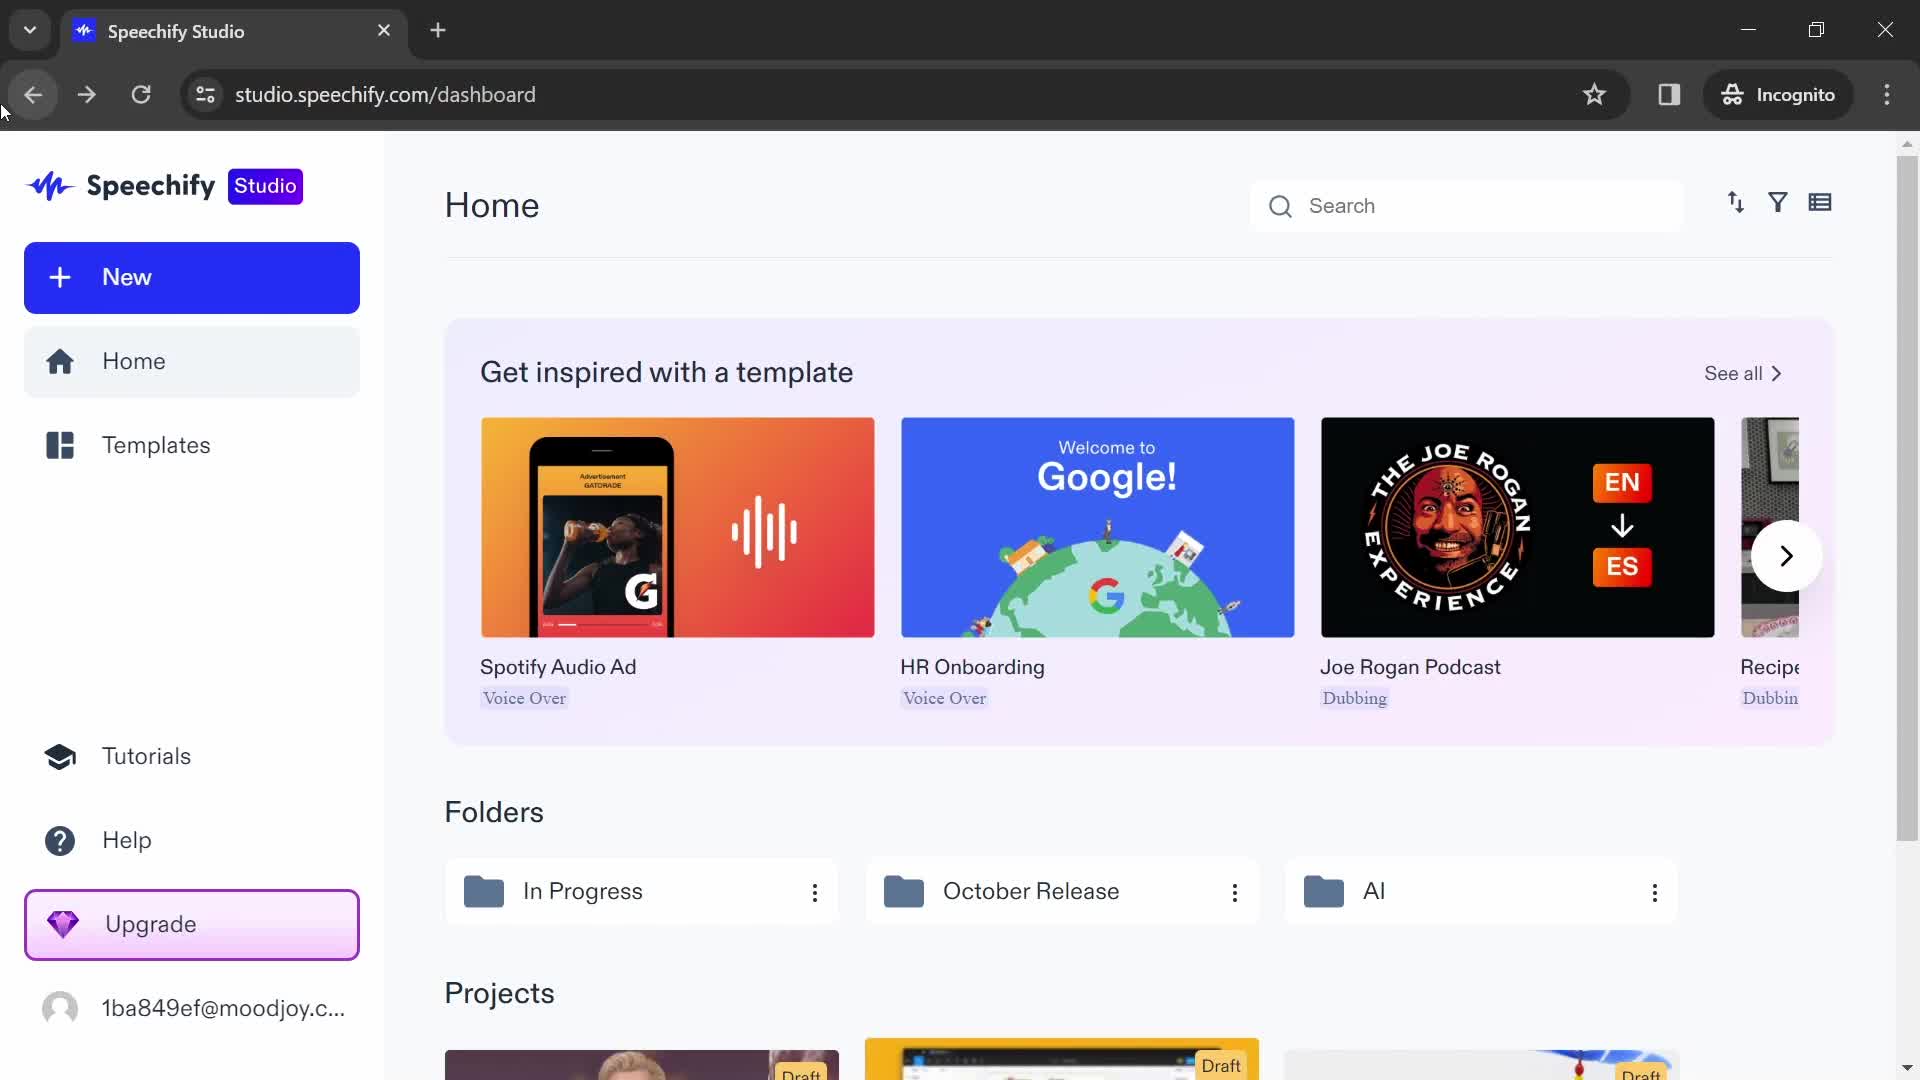Click the filter icon

point(1779,202)
